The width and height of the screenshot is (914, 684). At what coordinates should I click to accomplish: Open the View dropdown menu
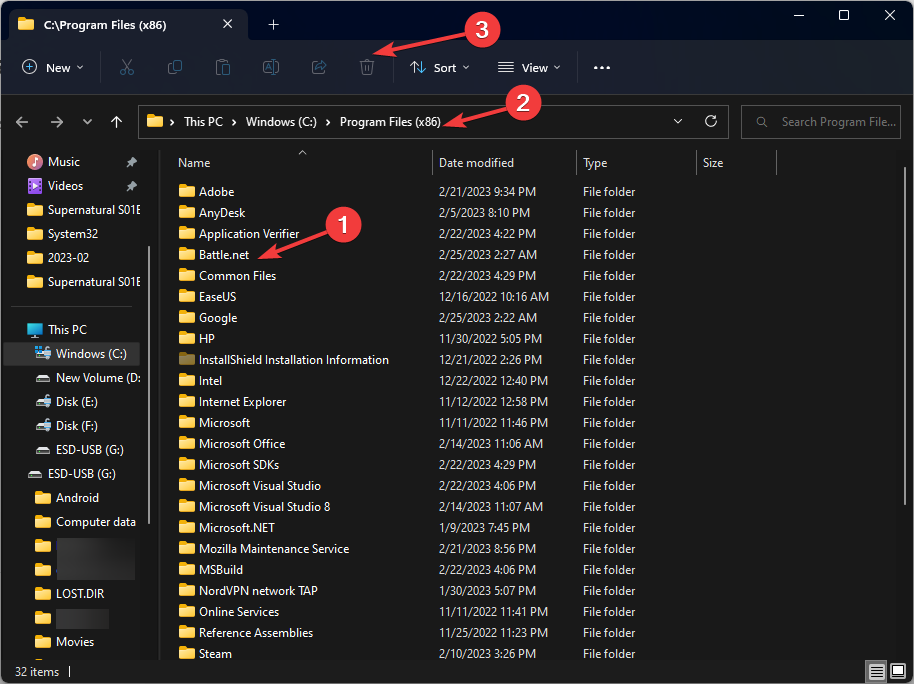[529, 68]
